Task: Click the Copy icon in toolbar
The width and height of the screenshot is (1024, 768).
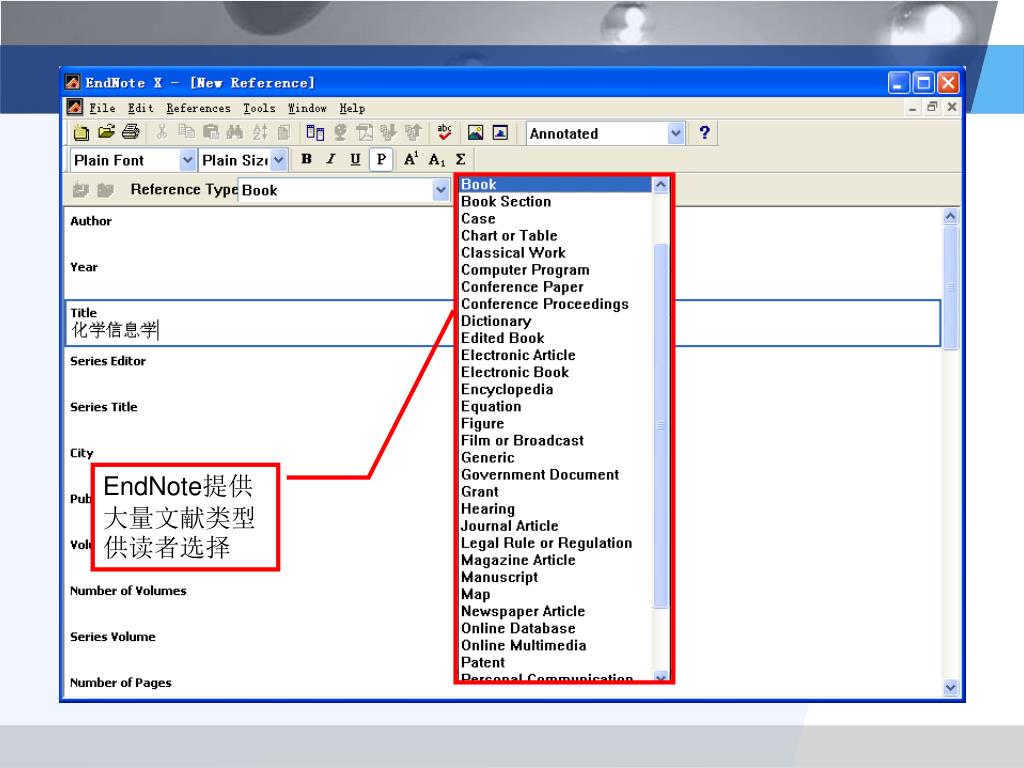Action: click(x=187, y=133)
